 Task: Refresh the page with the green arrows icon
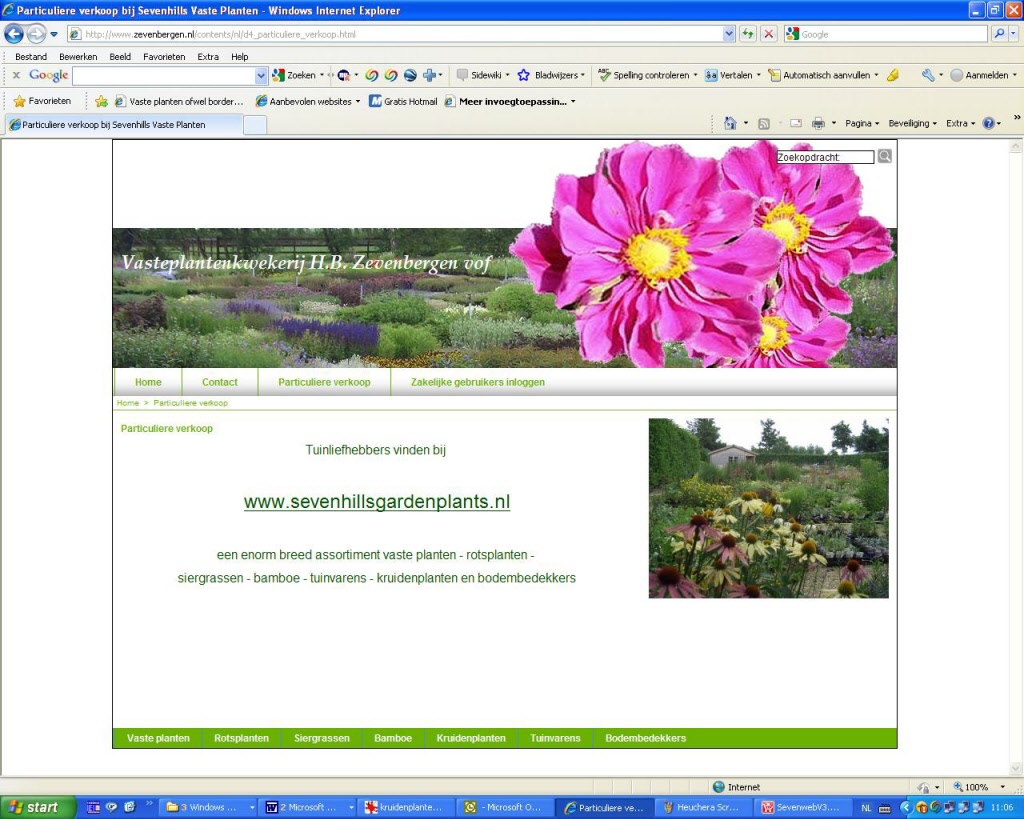[x=748, y=34]
